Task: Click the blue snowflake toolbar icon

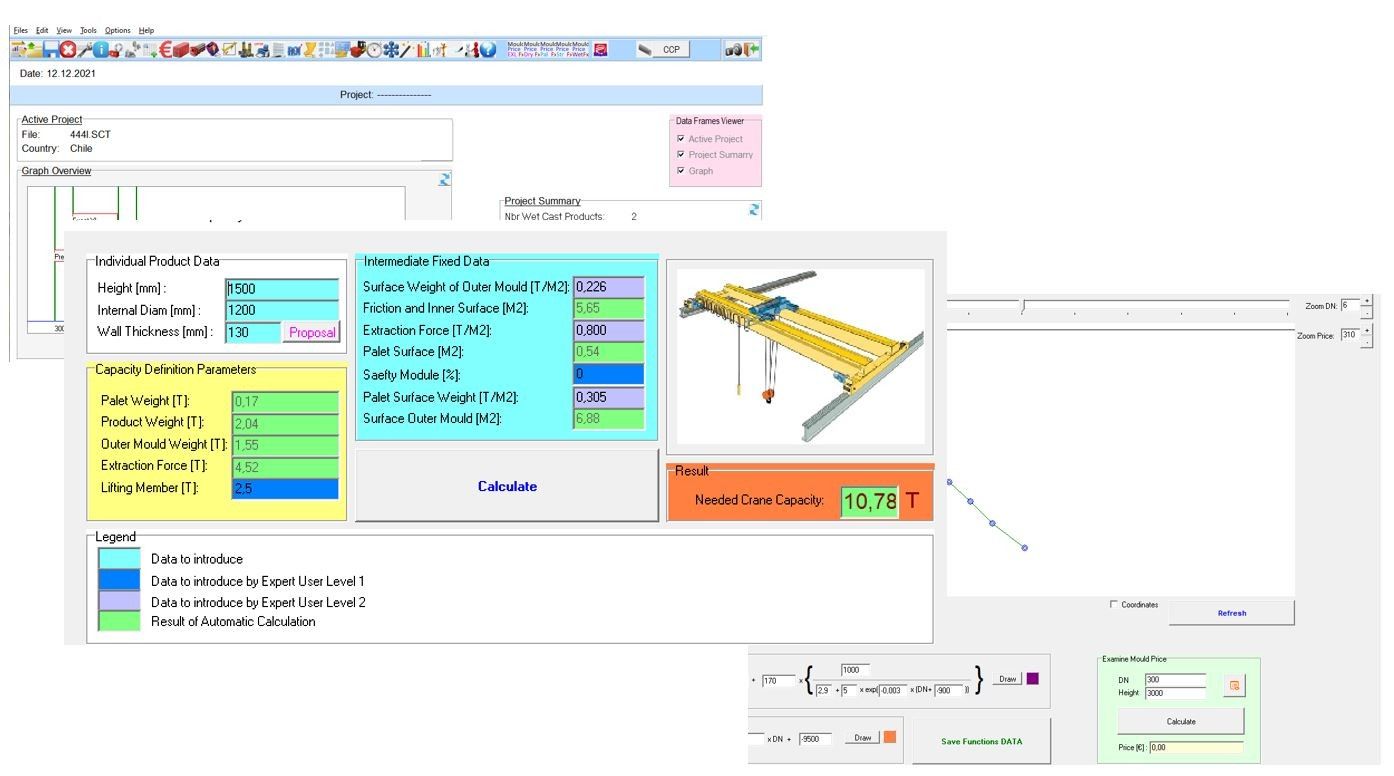Action: point(390,50)
